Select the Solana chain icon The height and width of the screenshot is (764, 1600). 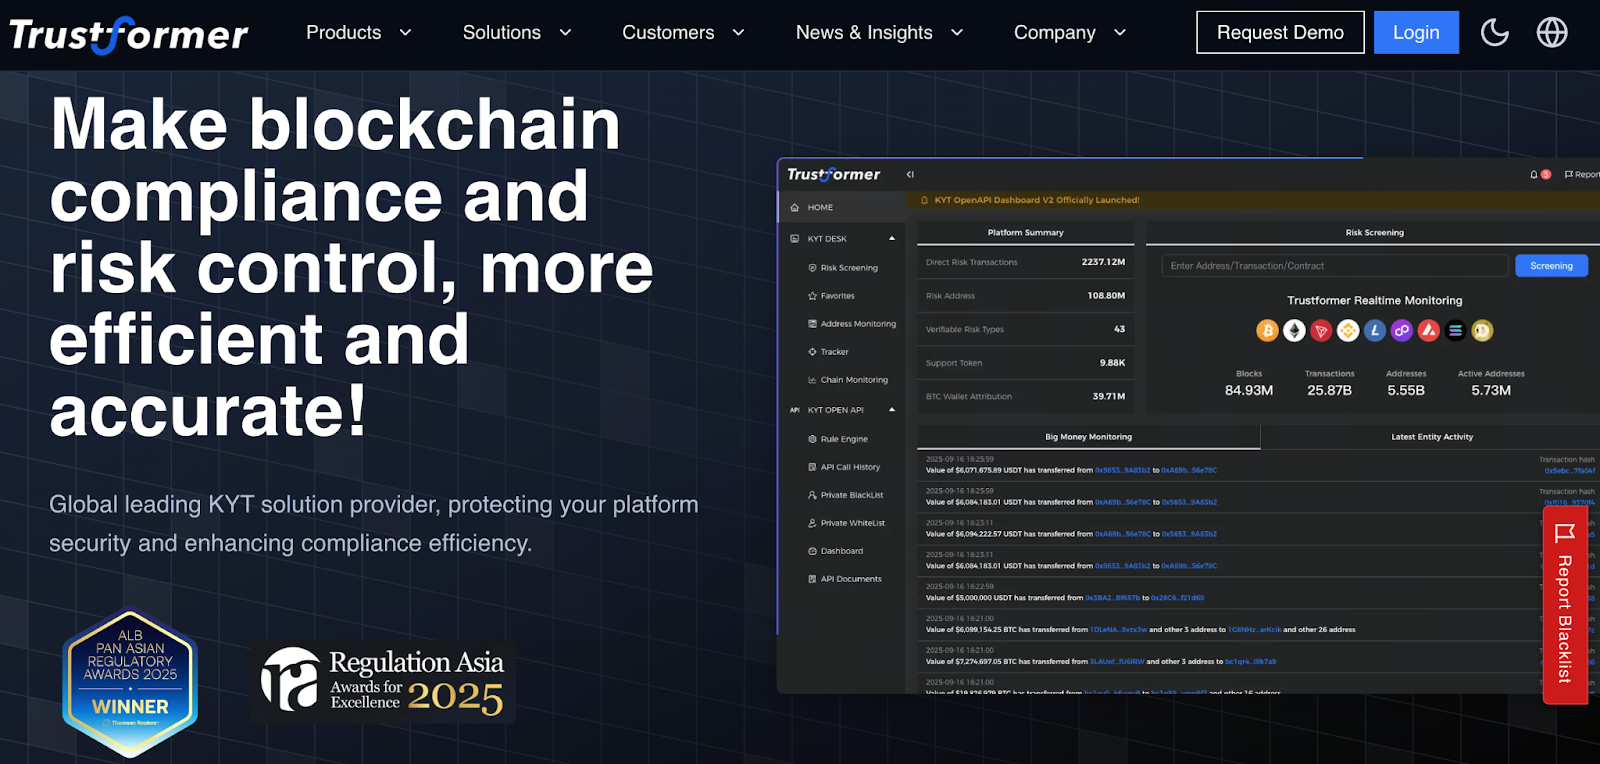pos(1455,330)
